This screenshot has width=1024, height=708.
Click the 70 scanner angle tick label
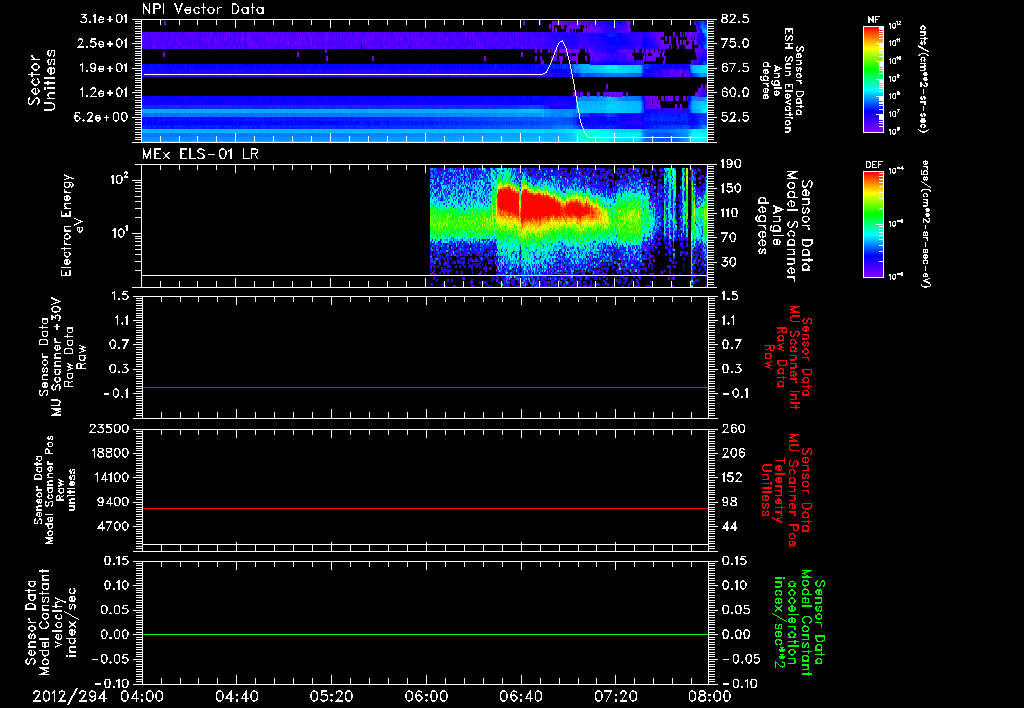[x=729, y=237]
